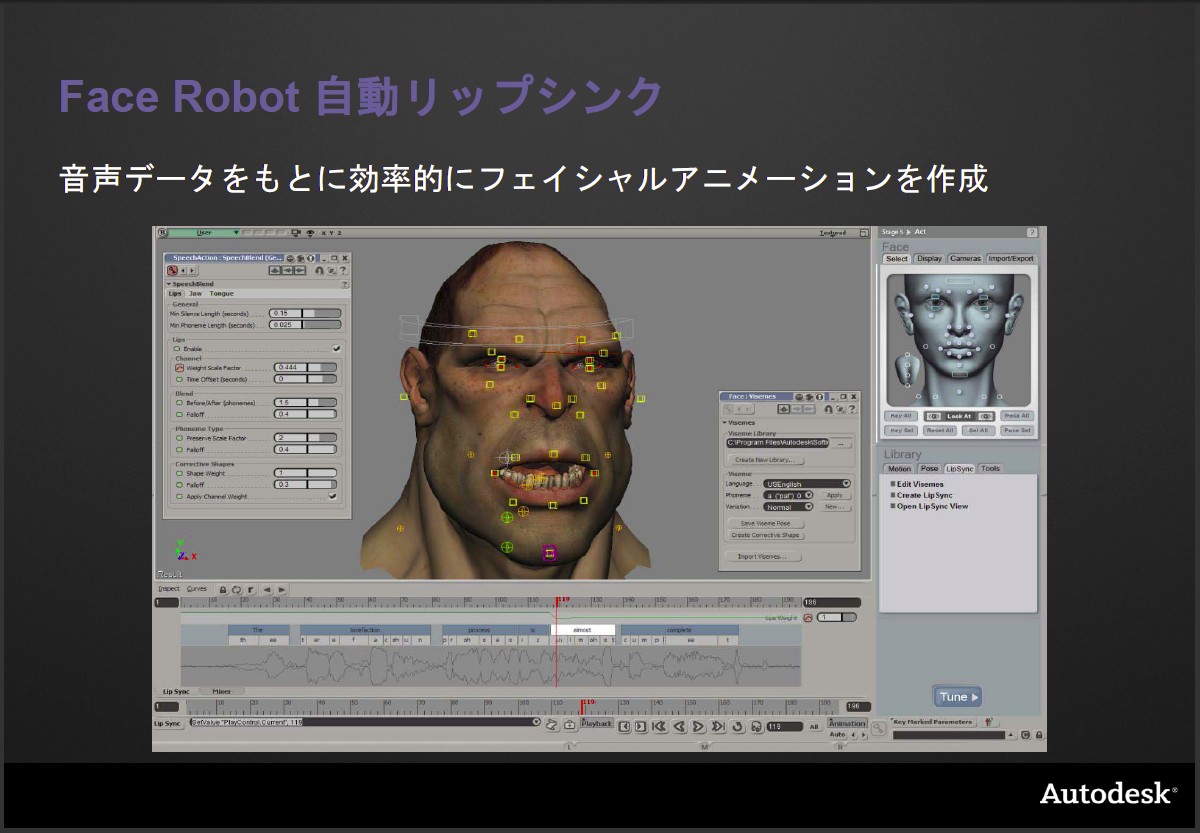This screenshot has height=833, width=1200.
Task: Click the key icon beside Key Marked Parameters
Action: pyautogui.click(x=880, y=729)
